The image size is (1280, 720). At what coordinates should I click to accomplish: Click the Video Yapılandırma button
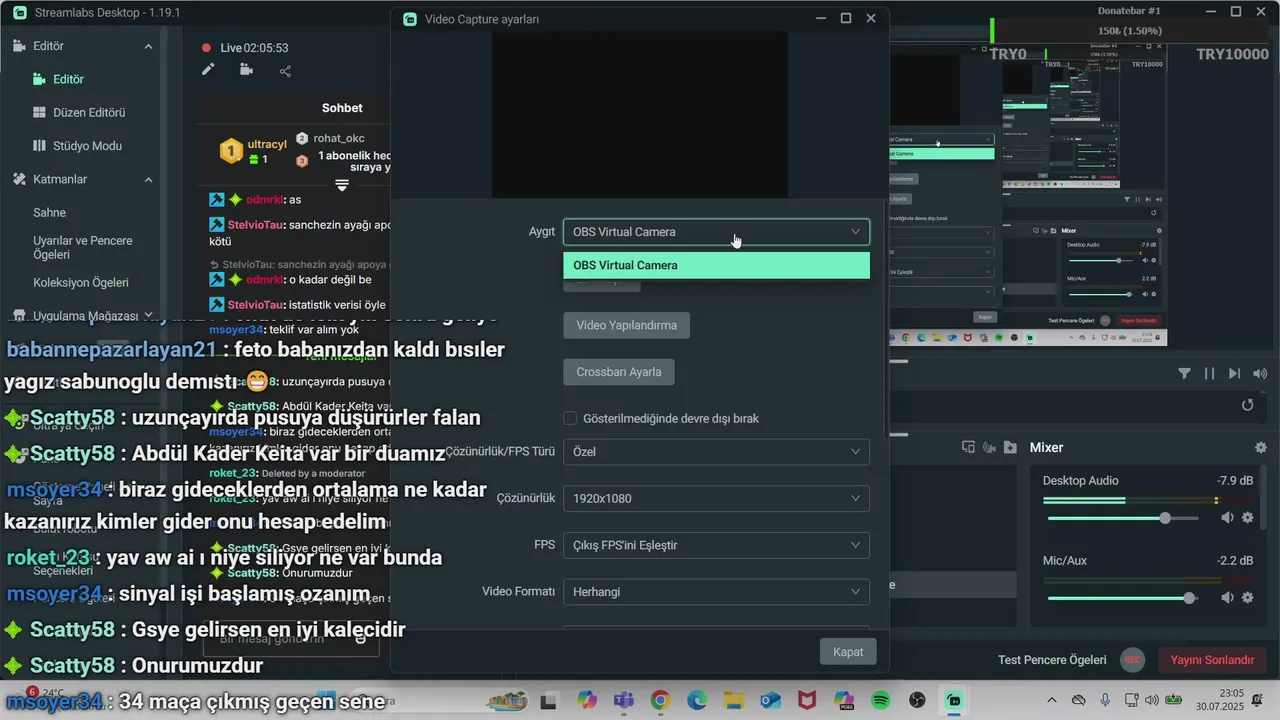coord(626,325)
